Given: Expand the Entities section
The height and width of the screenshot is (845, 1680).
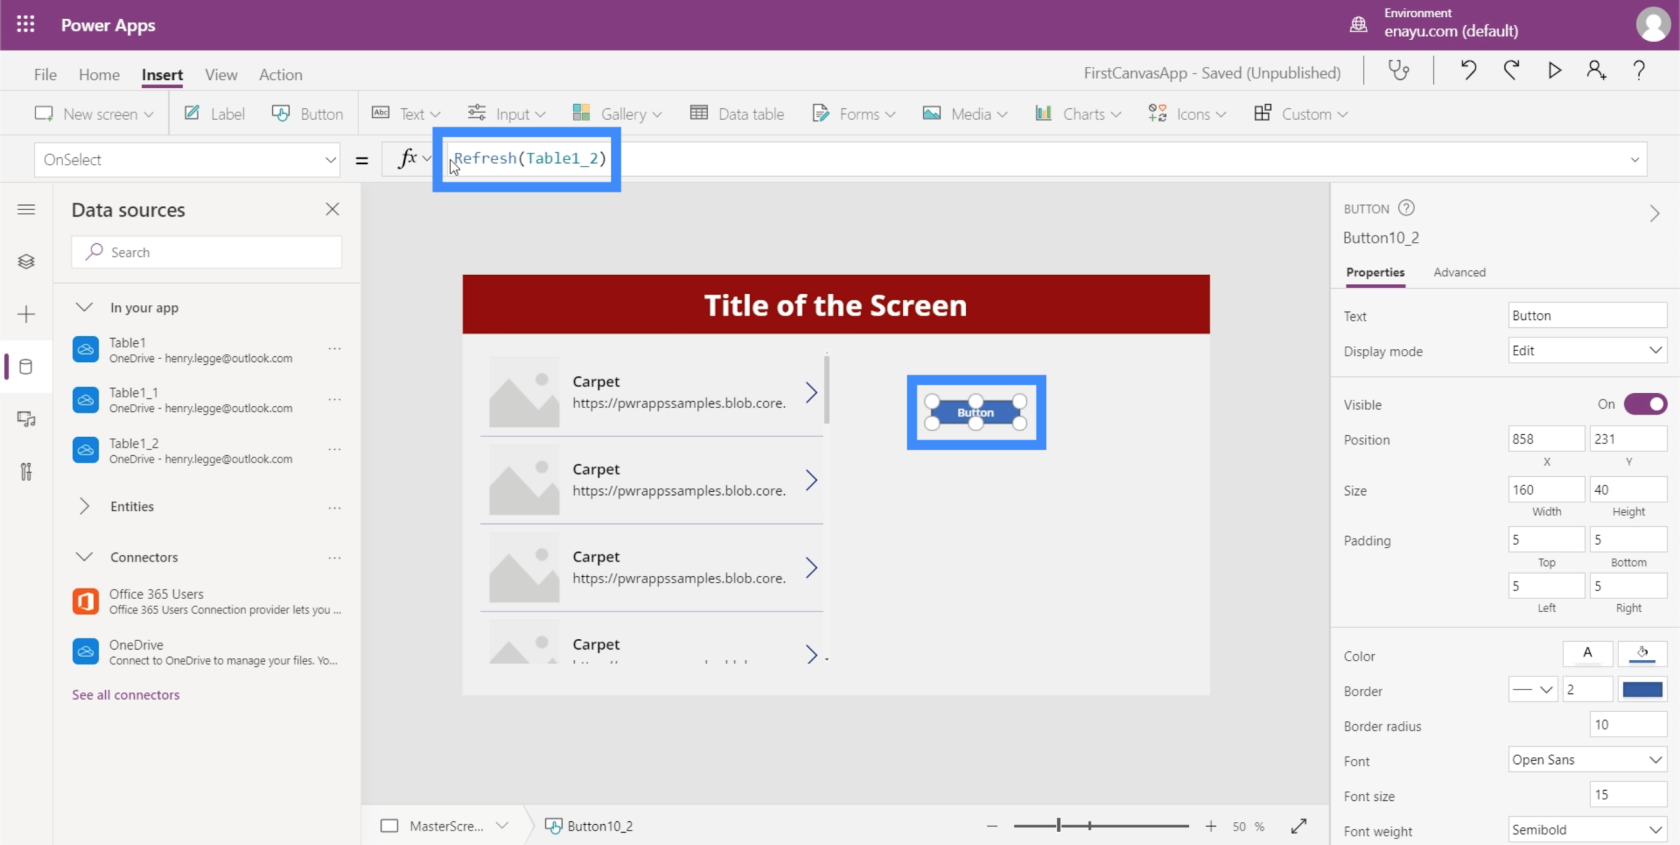Looking at the screenshot, I should 85,506.
